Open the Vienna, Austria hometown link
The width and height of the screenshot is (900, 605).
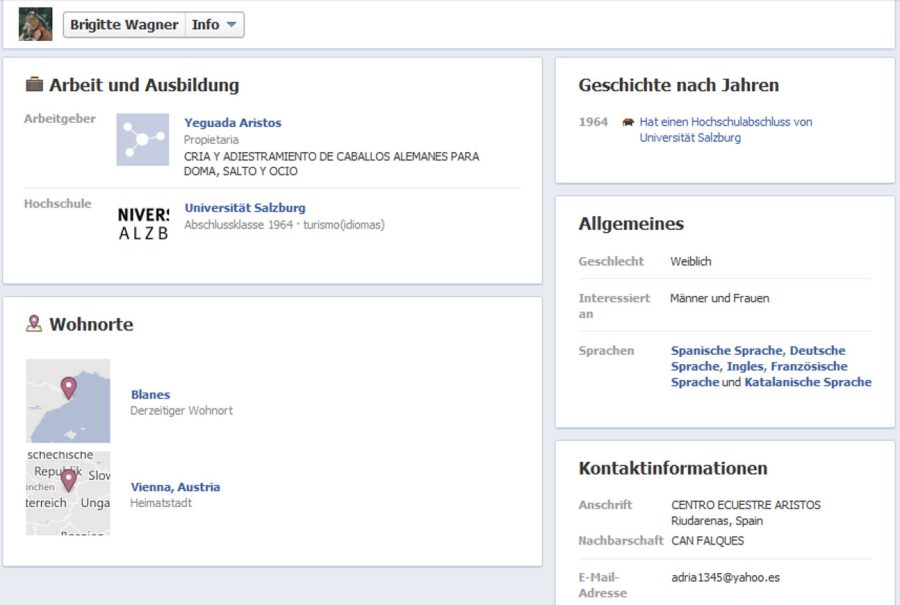[175, 487]
